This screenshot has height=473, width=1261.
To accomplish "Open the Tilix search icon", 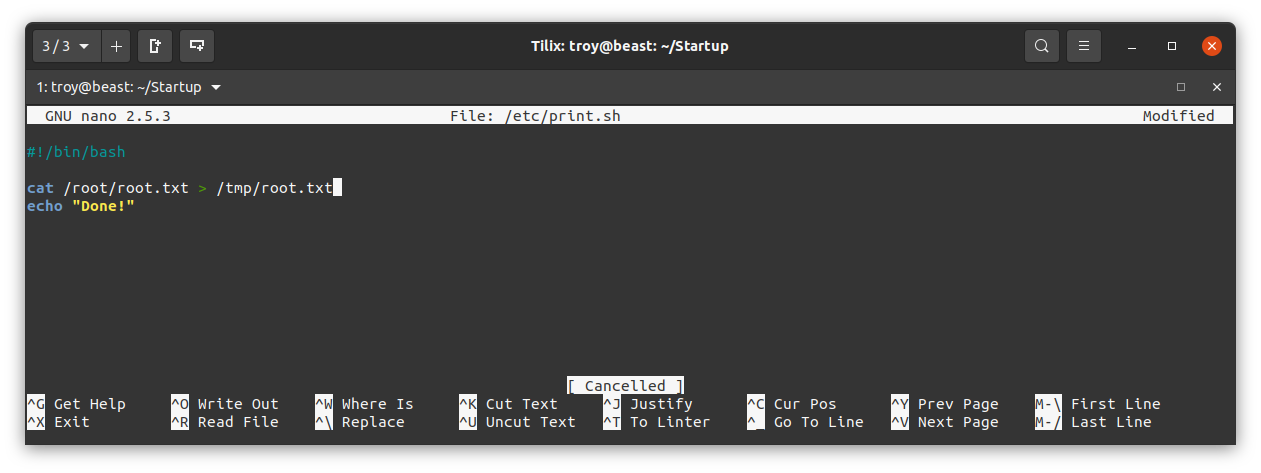I will (x=1042, y=46).
